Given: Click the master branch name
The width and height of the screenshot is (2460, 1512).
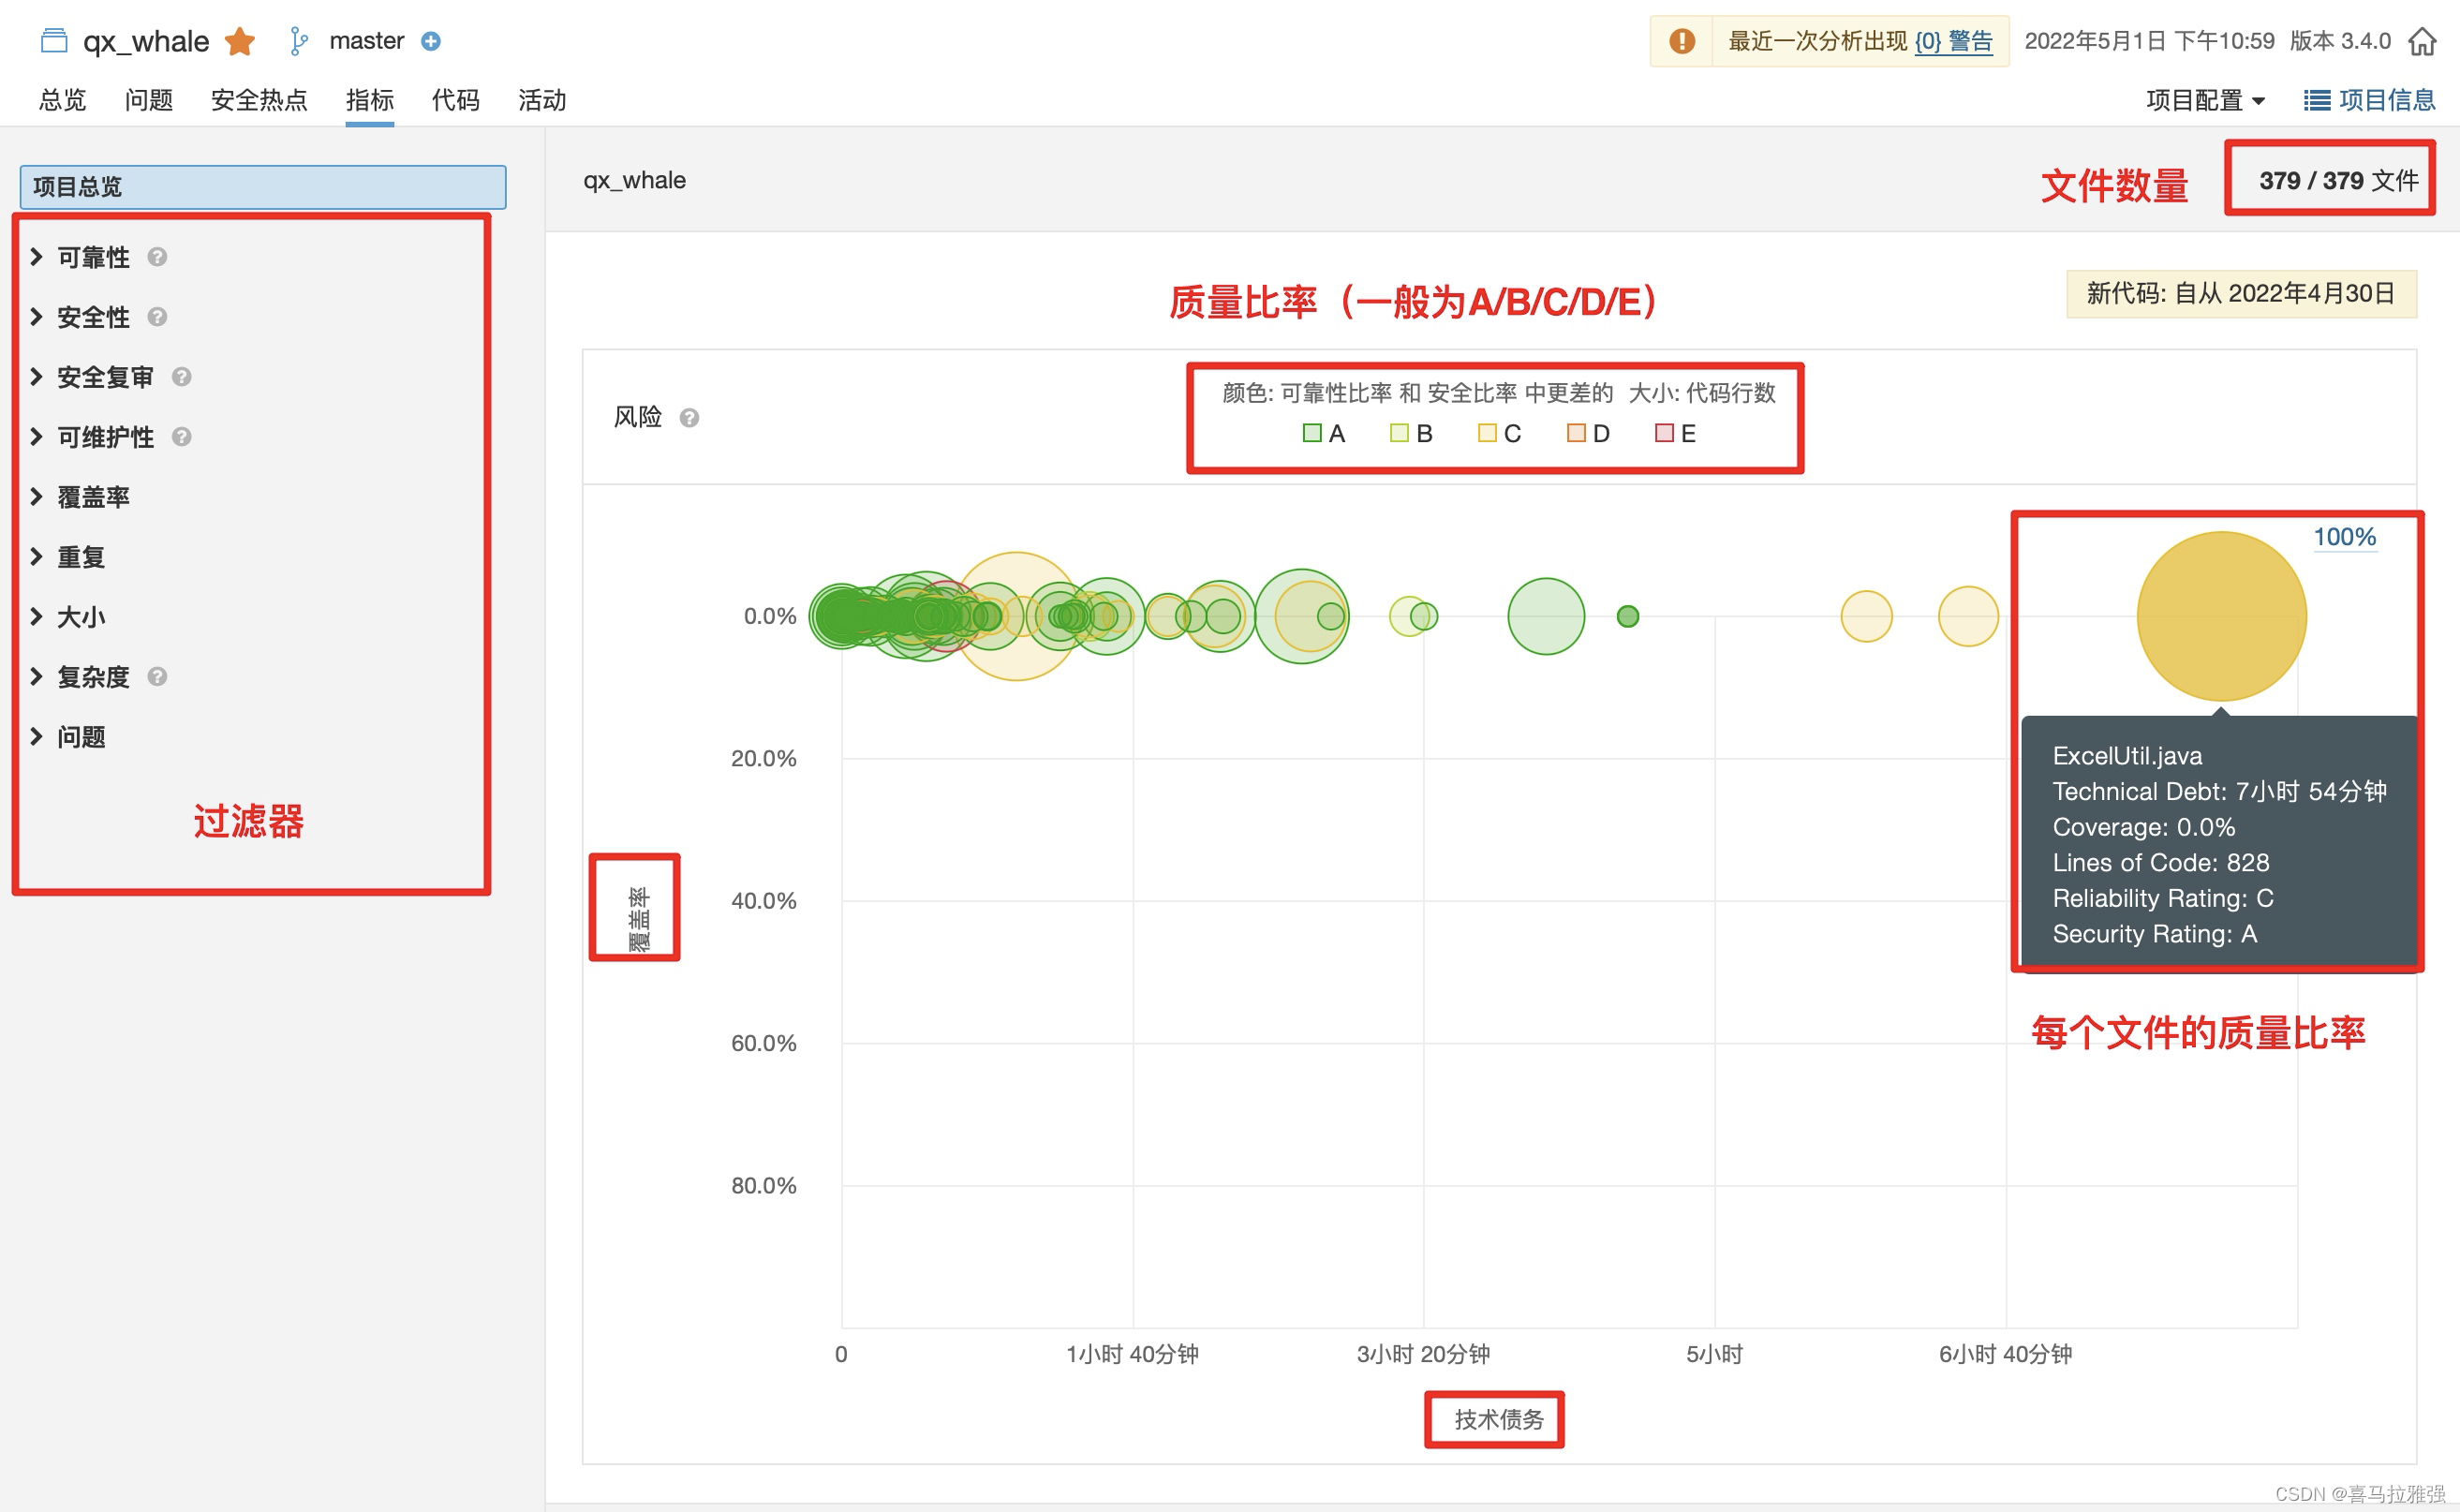Looking at the screenshot, I should click(367, 41).
